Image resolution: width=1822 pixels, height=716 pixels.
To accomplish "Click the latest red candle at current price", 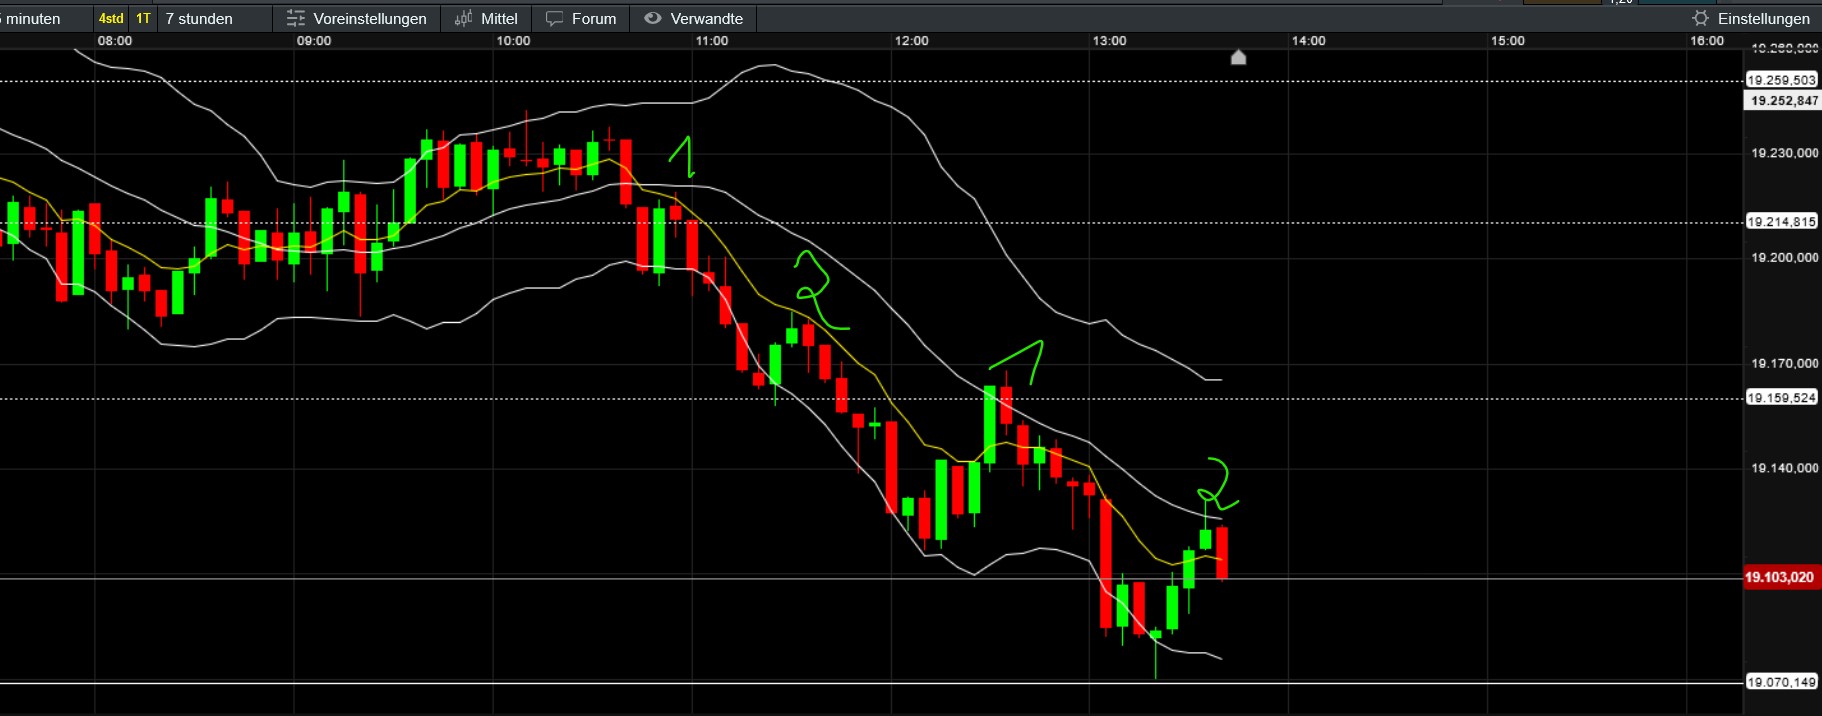I will [1222, 553].
